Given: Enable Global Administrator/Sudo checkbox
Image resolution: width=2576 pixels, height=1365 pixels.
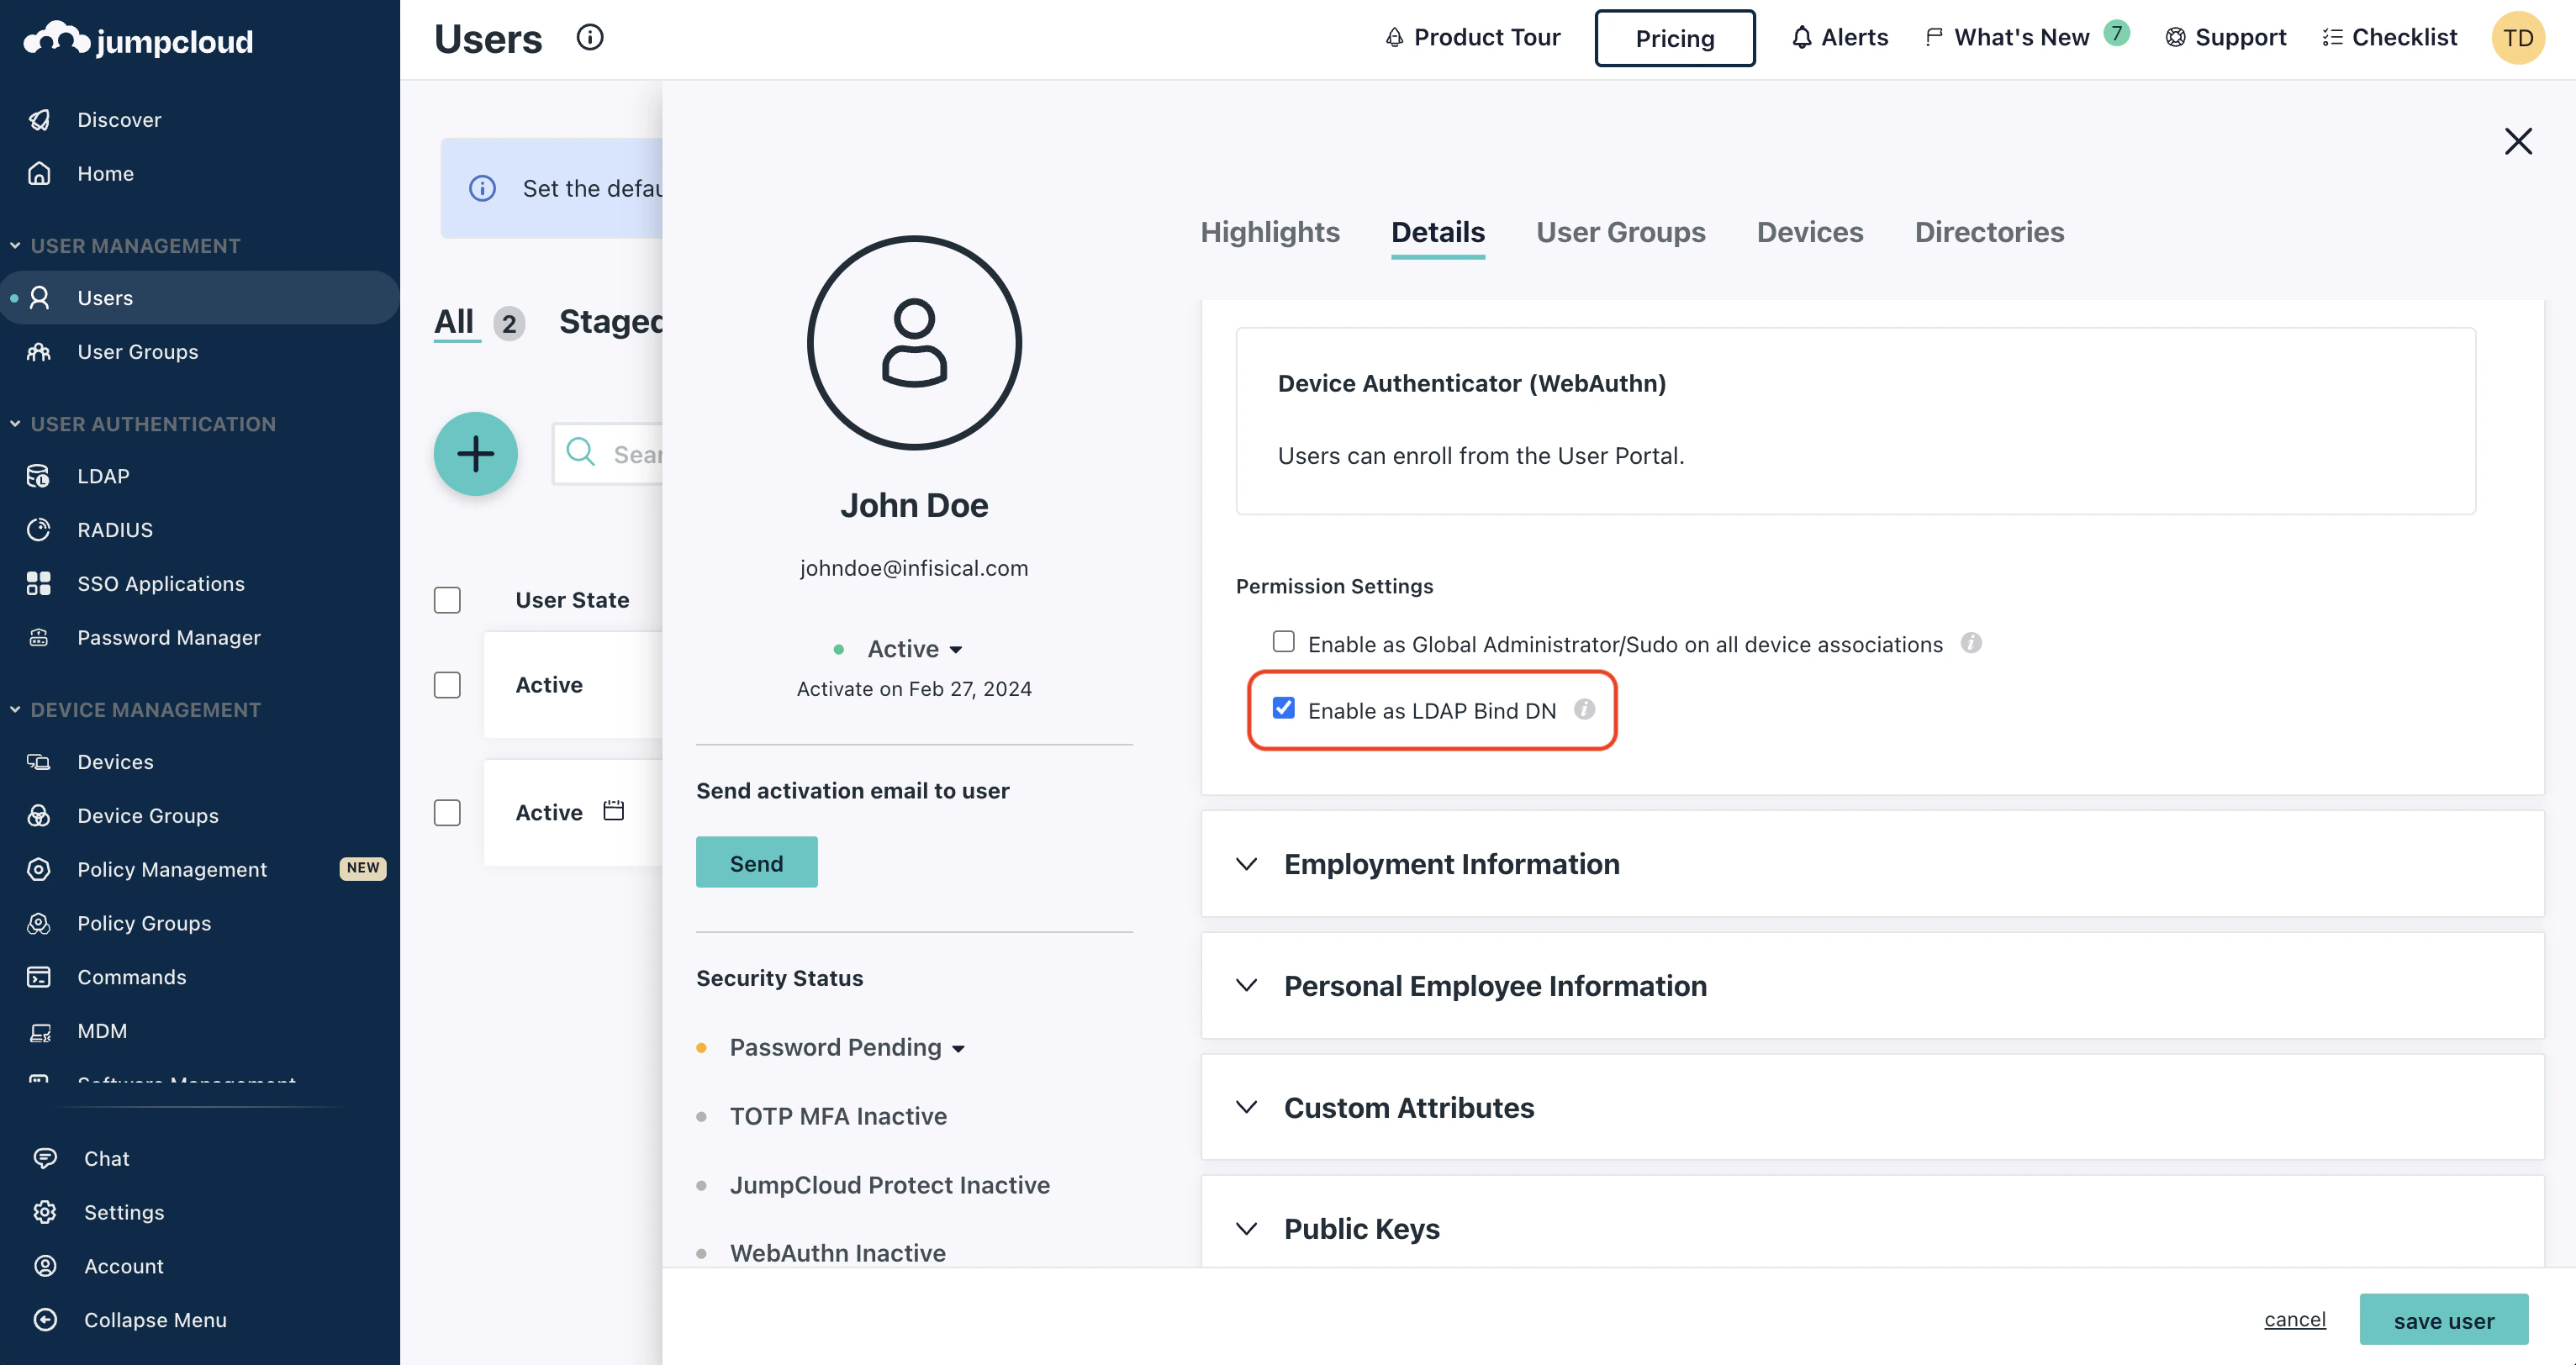Looking at the screenshot, I should click(1284, 642).
